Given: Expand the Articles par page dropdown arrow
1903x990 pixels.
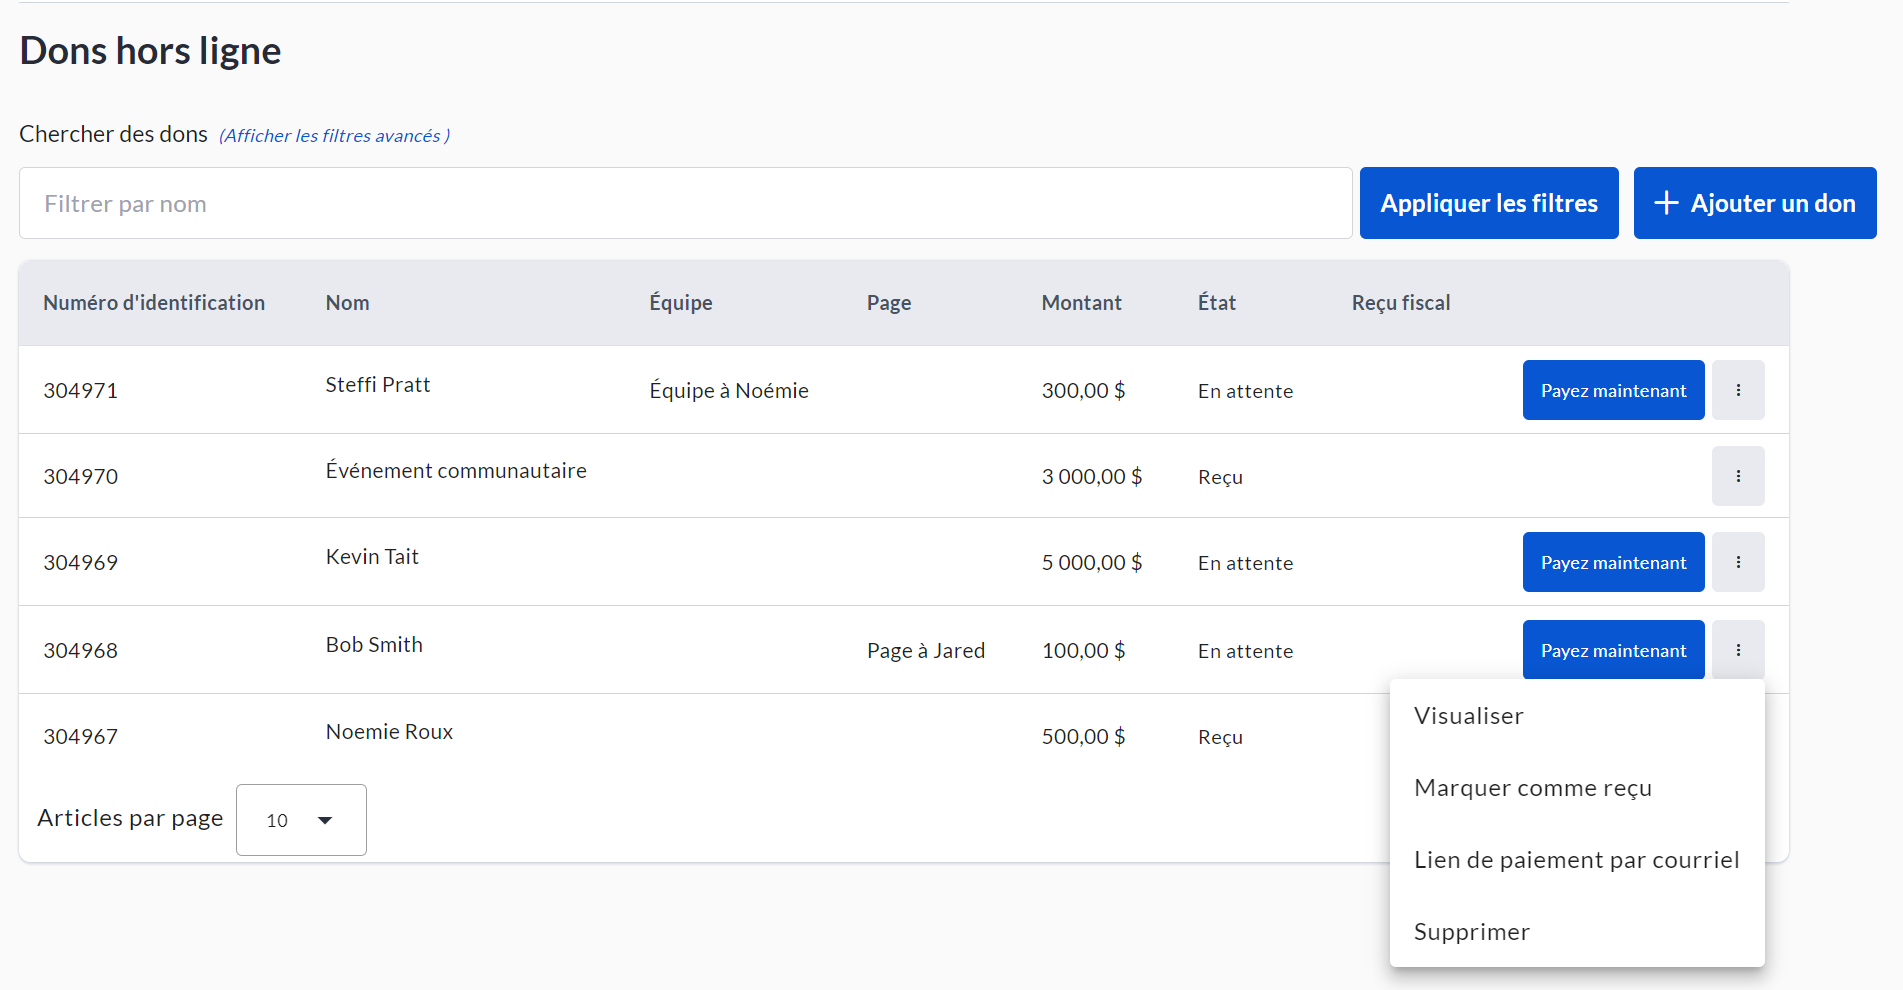Looking at the screenshot, I should pos(325,820).
